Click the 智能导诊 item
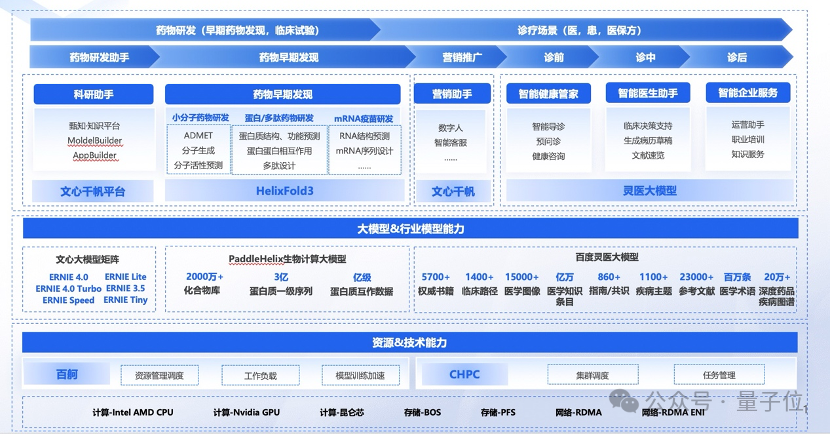Image resolution: width=830 pixels, height=434 pixels. coord(548,126)
